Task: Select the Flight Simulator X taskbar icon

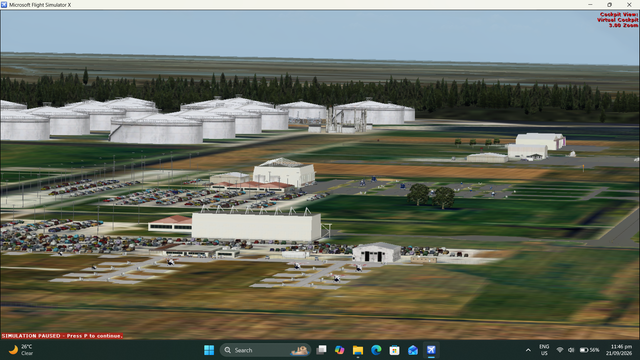Action: click(x=431, y=350)
